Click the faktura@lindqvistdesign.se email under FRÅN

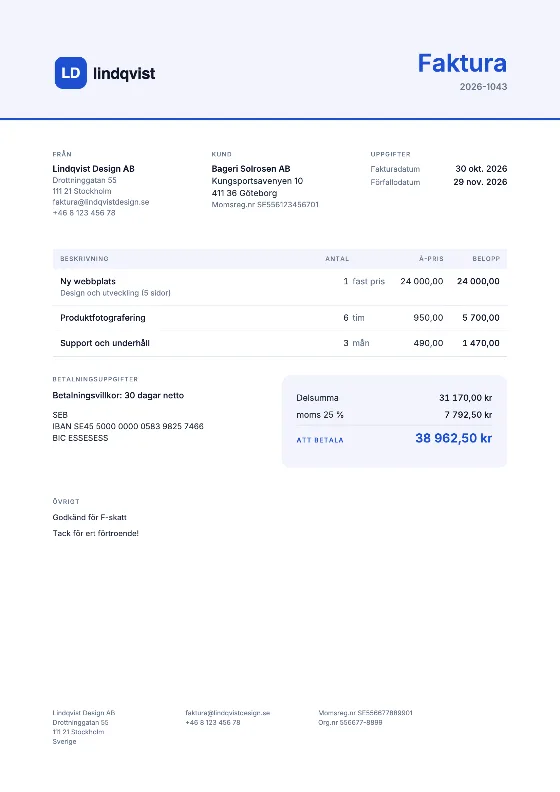[x=101, y=202]
